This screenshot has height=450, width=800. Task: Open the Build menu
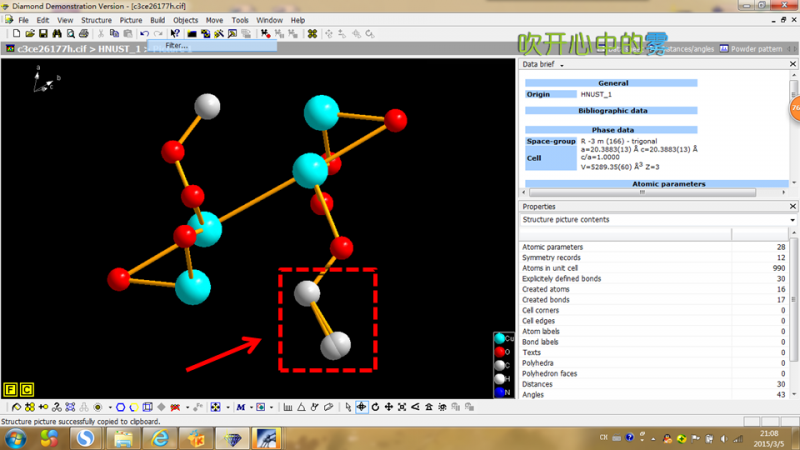(158, 20)
